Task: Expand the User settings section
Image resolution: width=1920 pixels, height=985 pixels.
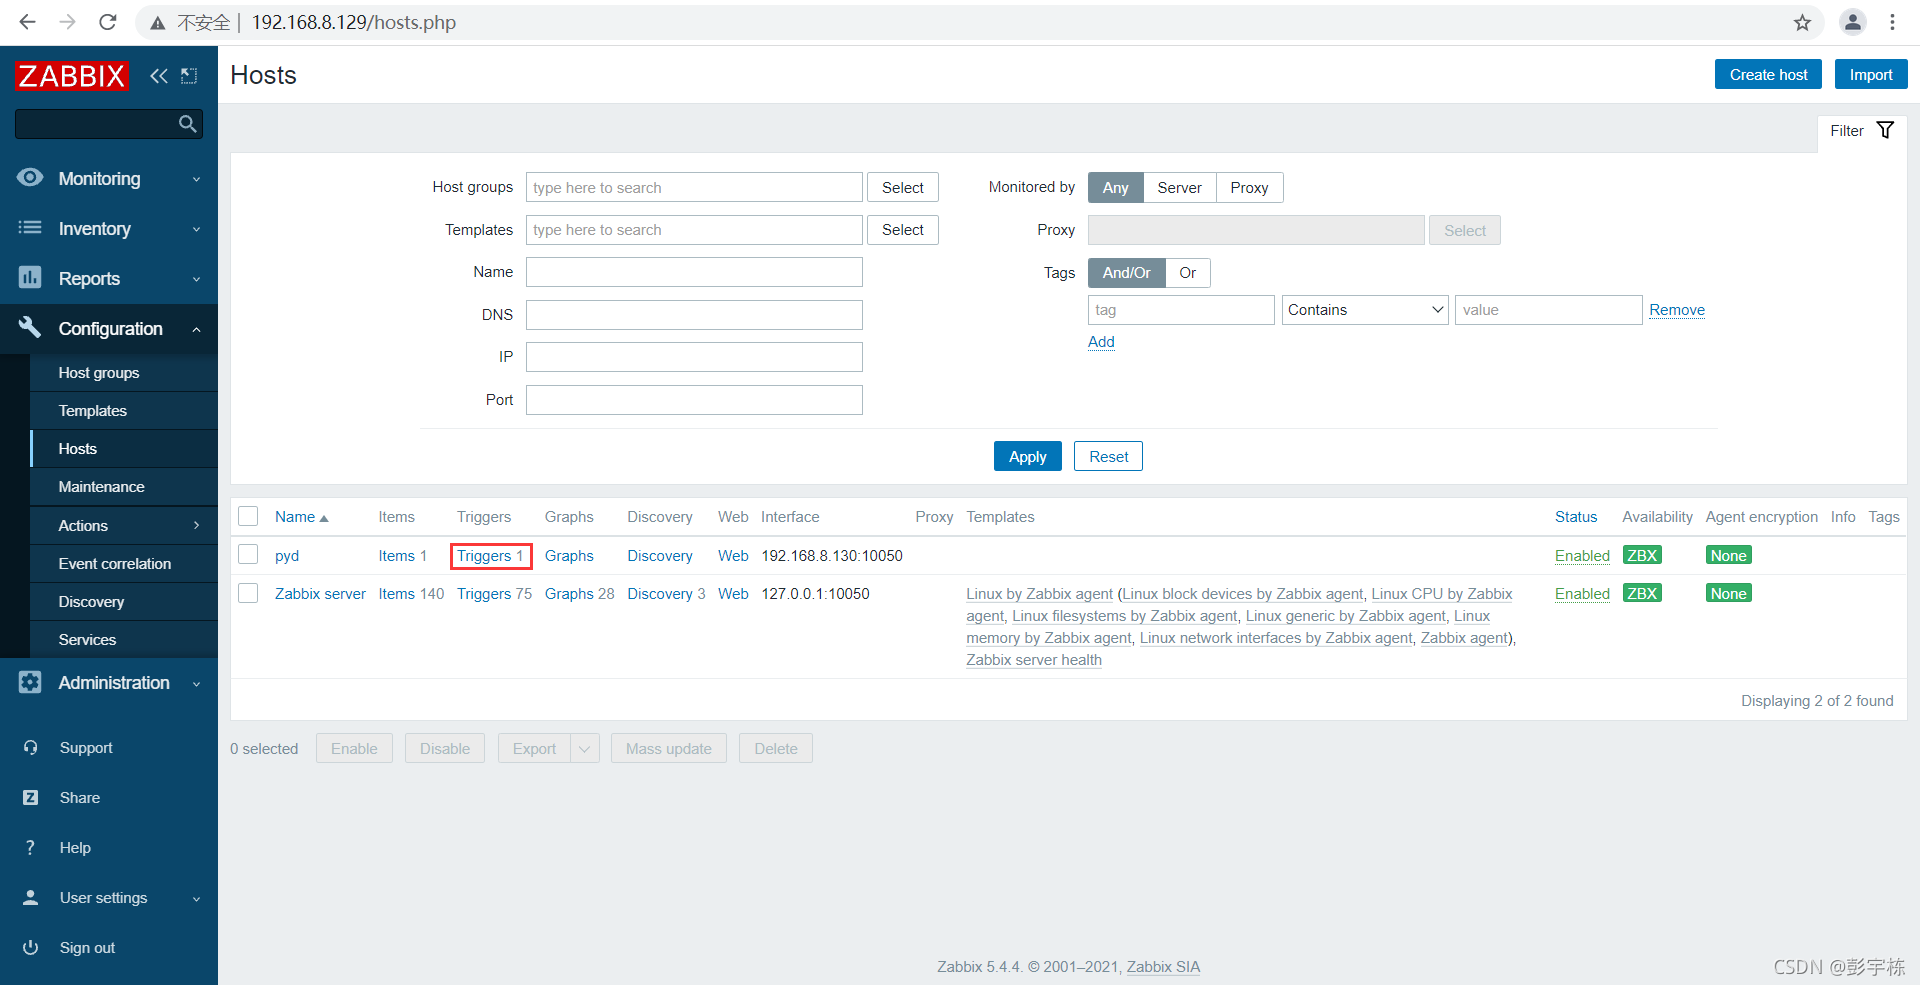Action: point(196,898)
